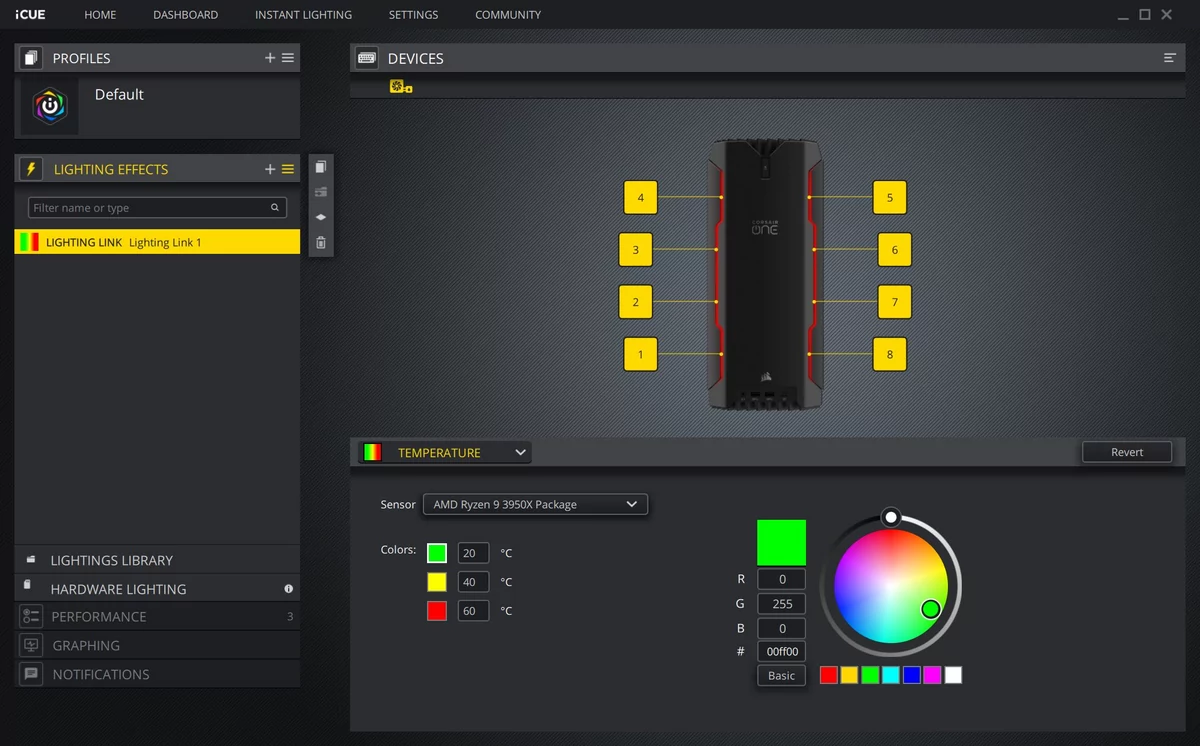Click the R value field
Screen dimensions: 1200x746
coord(781,579)
